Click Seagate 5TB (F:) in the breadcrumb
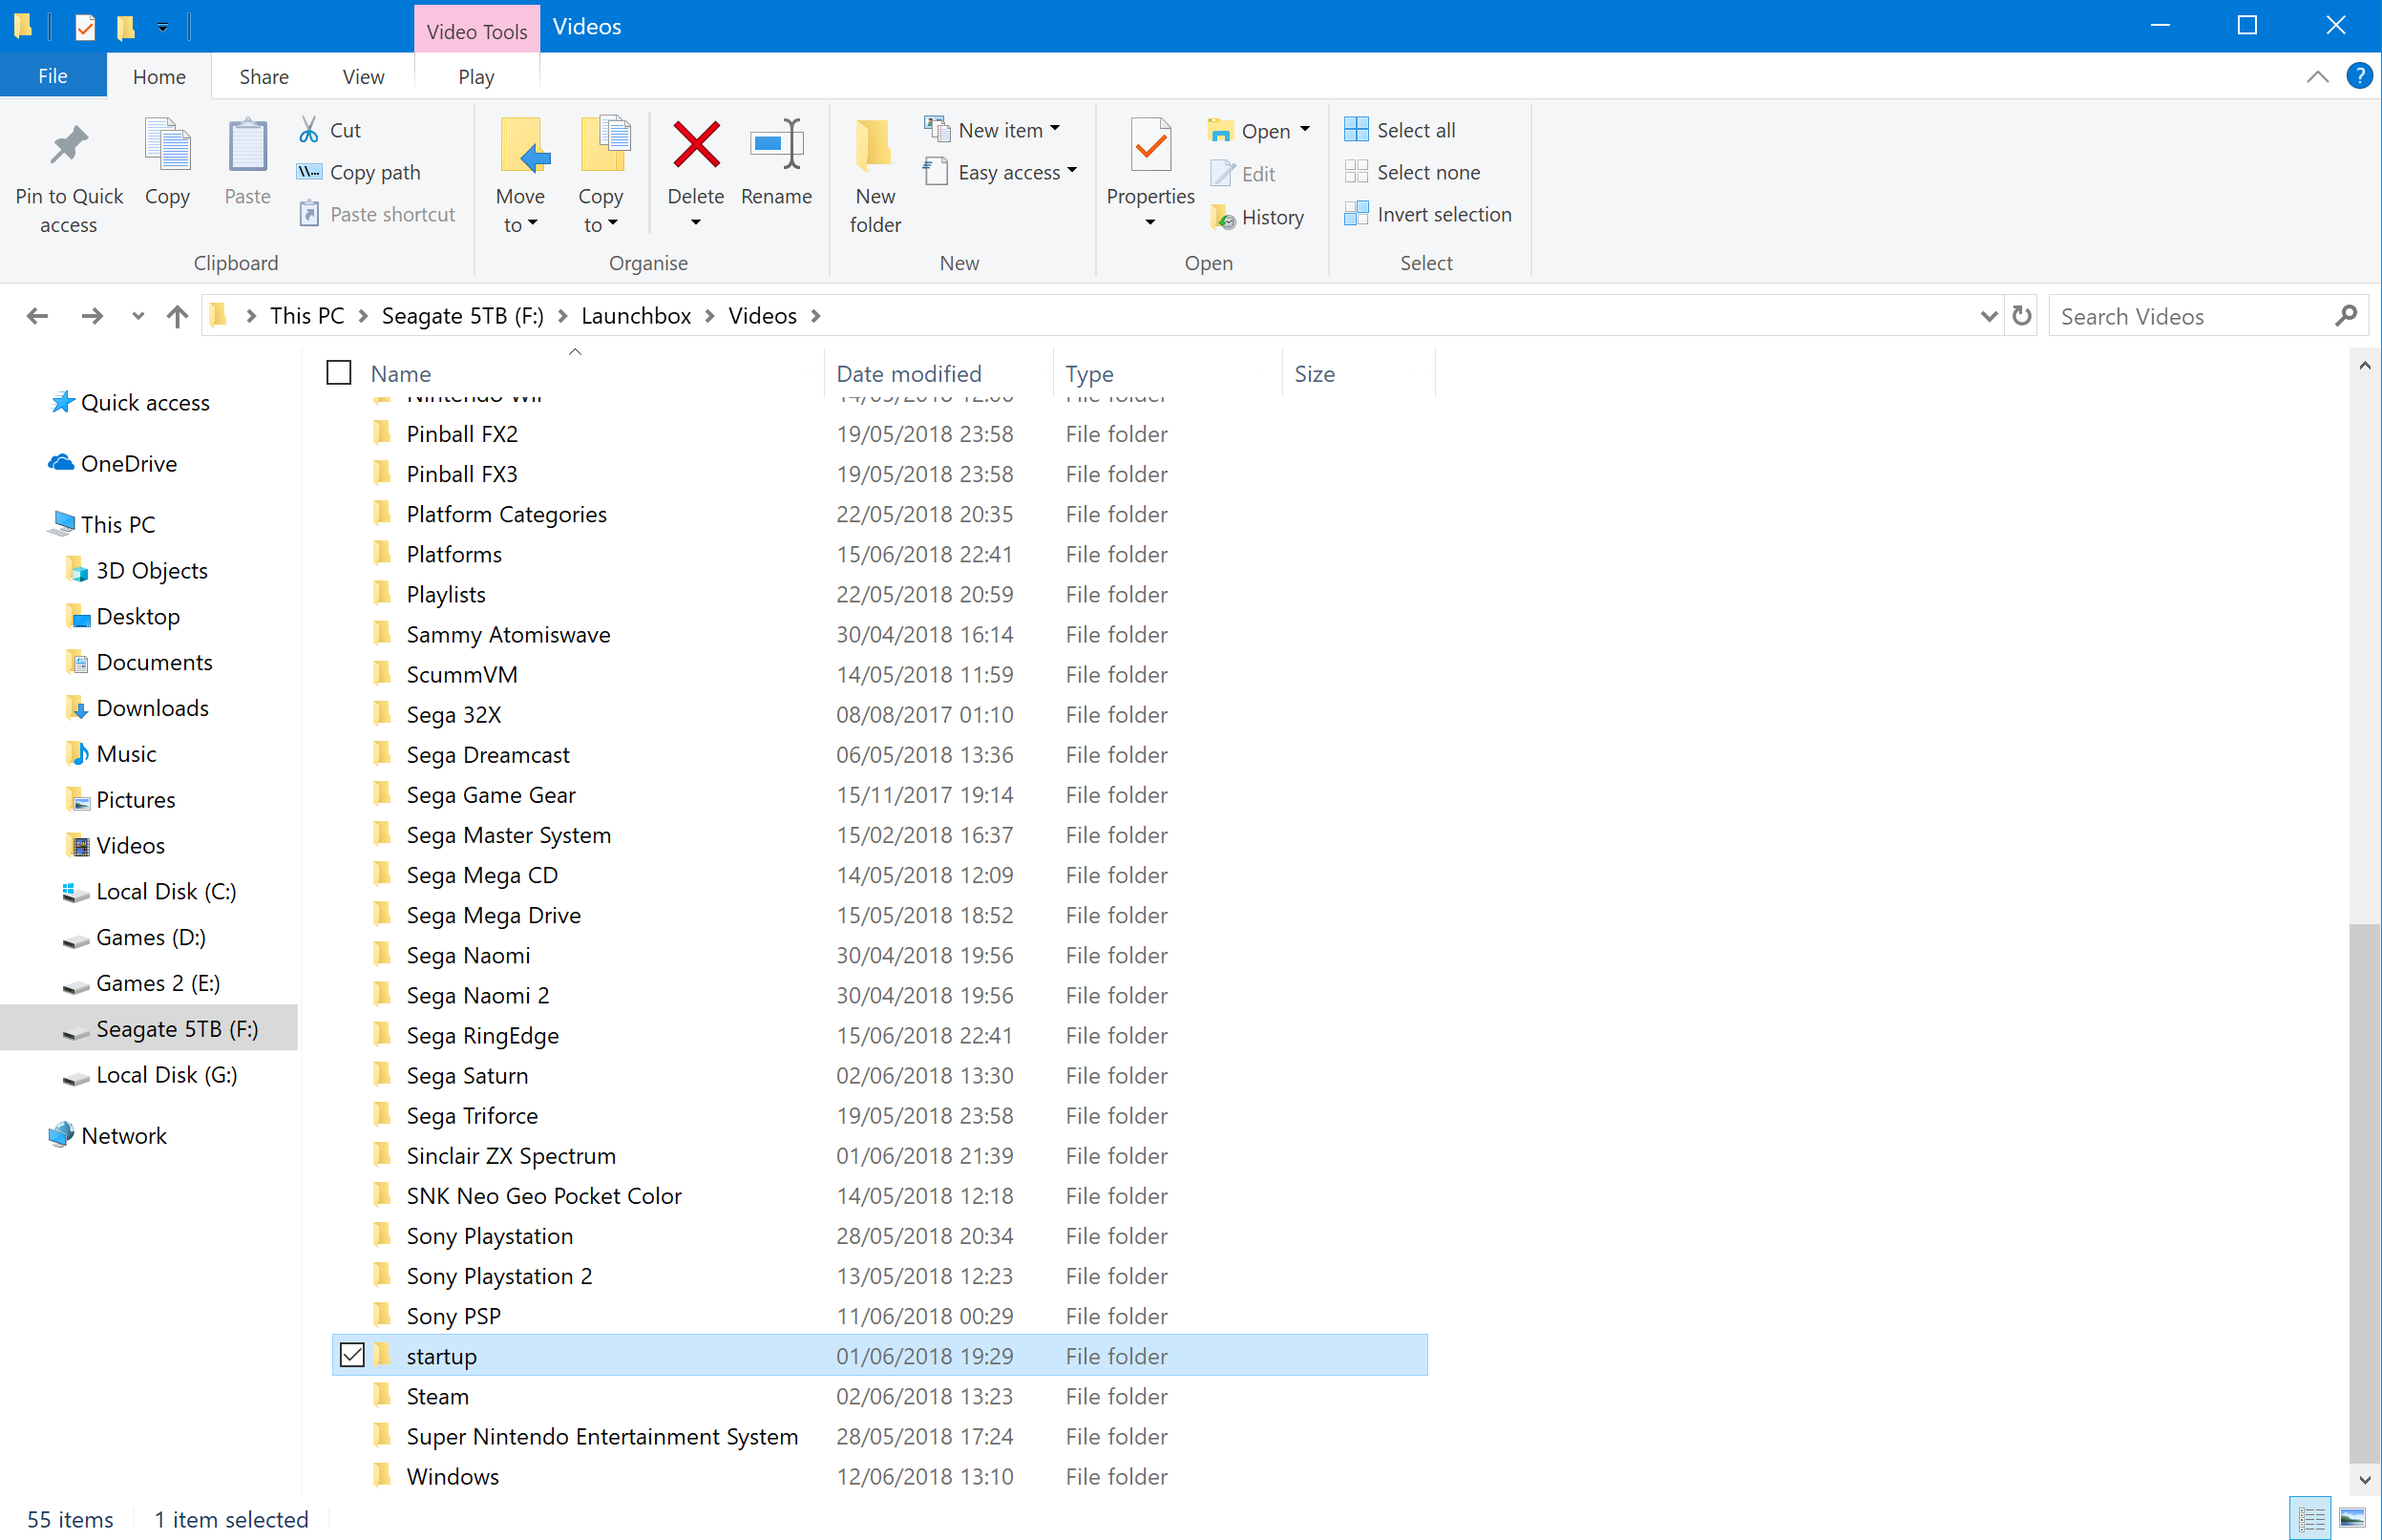The height and width of the screenshot is (1540, 2382). [463, 316]
